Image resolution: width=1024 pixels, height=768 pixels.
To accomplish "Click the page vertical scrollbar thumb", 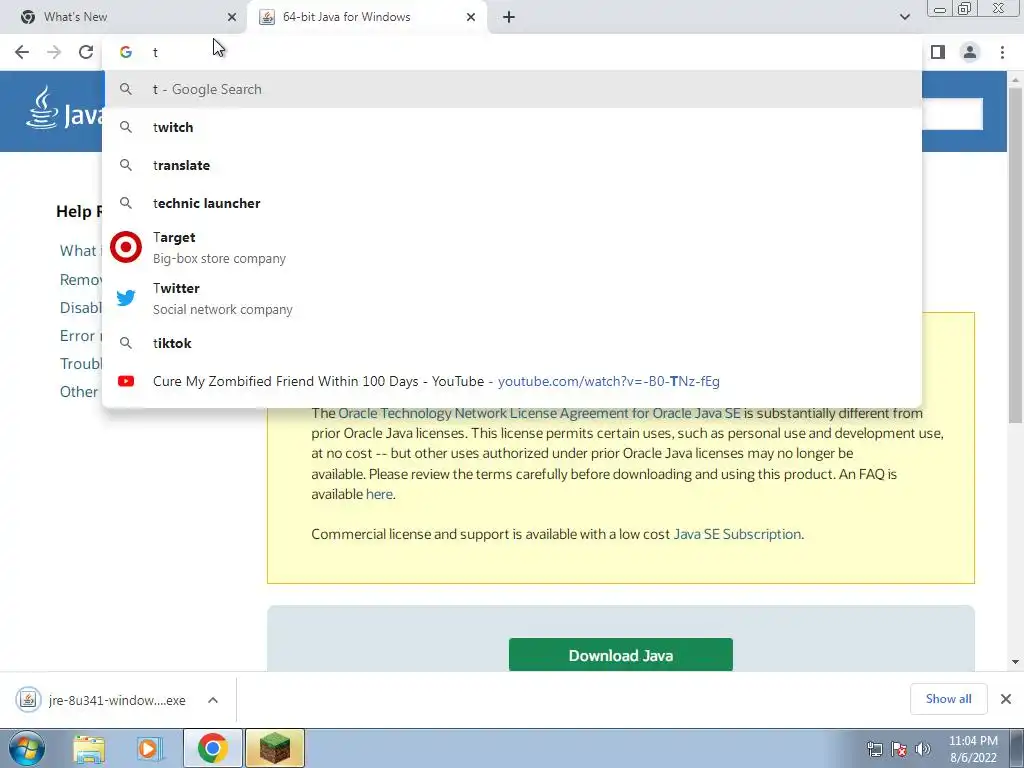I will [x=1015, y=255].
